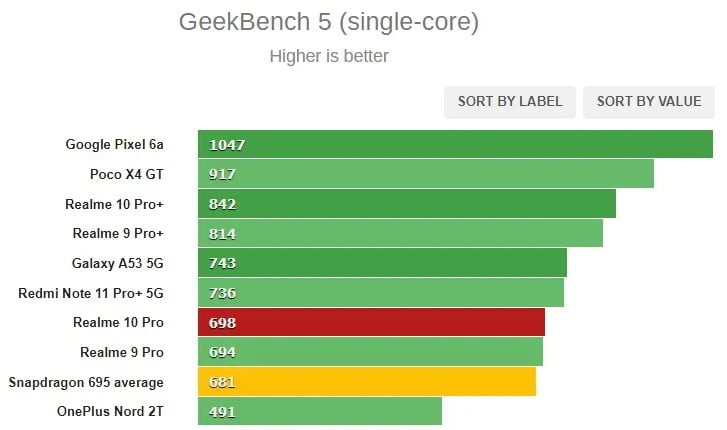Click the Realme 9 Pro bar
This screenshot has width=727, height=430.
tap(370, 352)
